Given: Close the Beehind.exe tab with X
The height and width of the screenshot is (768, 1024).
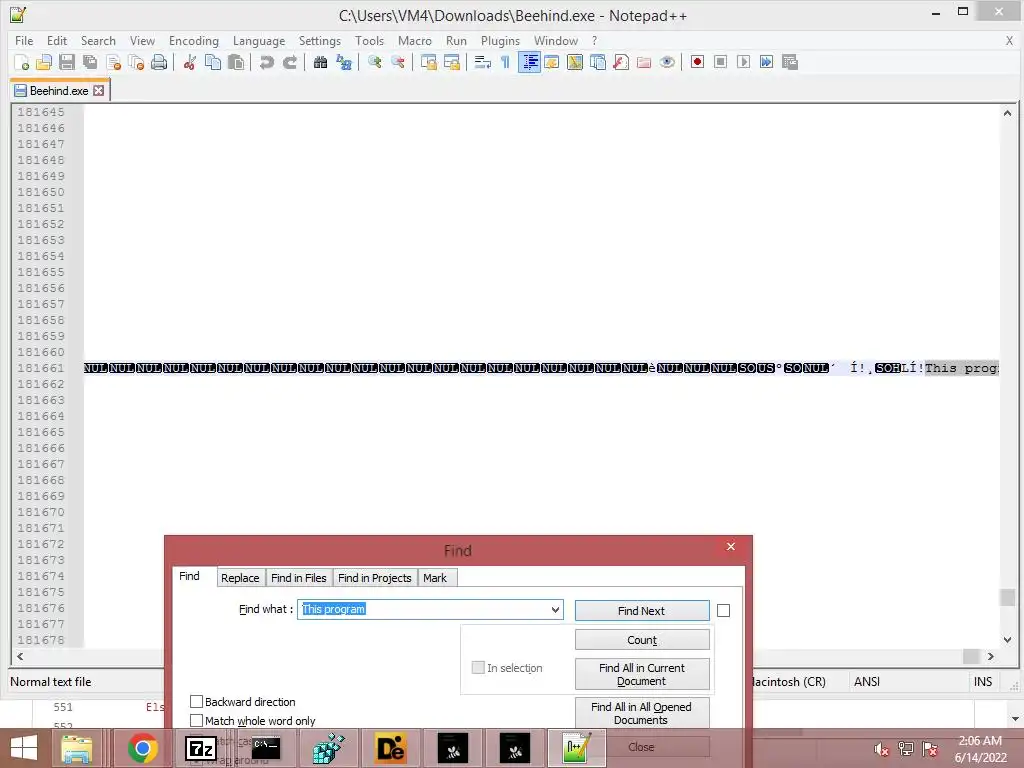Looking at the screenshot, I should [99, 91].
